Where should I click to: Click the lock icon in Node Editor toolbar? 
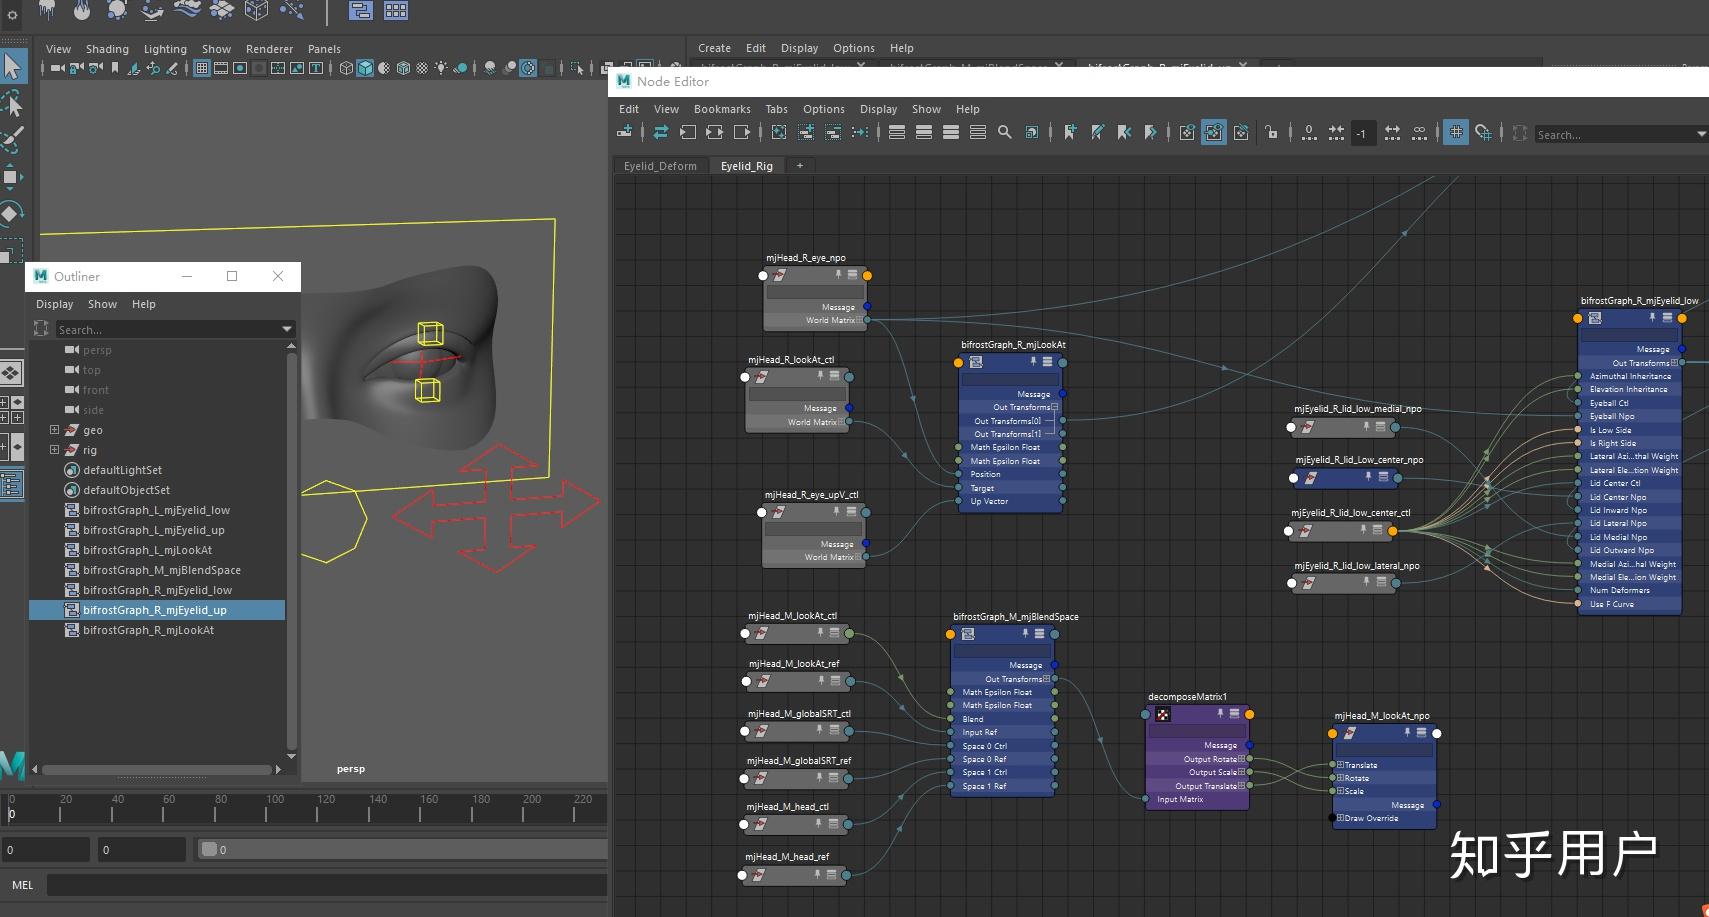click(1271, 132)
